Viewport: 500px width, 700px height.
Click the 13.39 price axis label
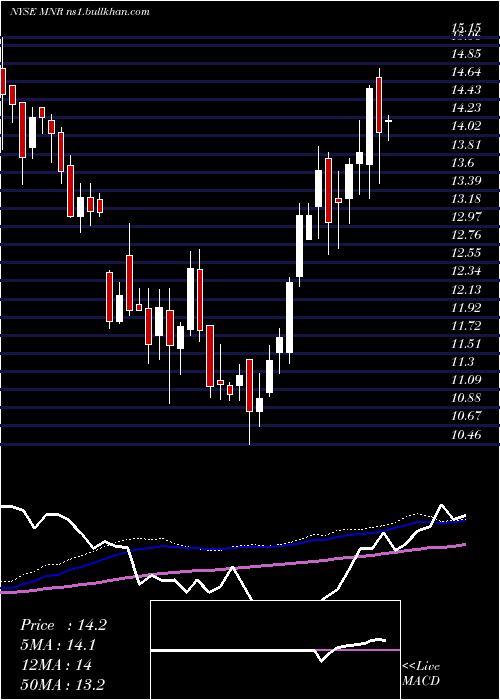pos(466,181)
